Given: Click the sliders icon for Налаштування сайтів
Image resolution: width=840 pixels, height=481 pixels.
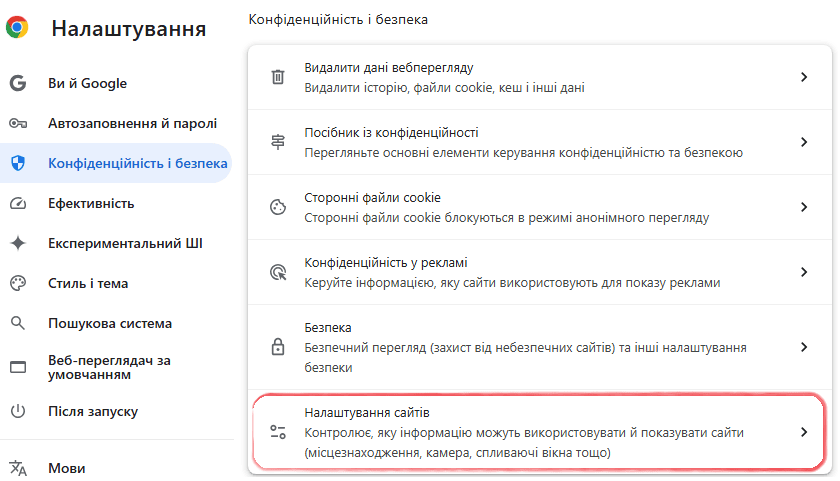Looking at the screenshot, I should pos(278,432).
